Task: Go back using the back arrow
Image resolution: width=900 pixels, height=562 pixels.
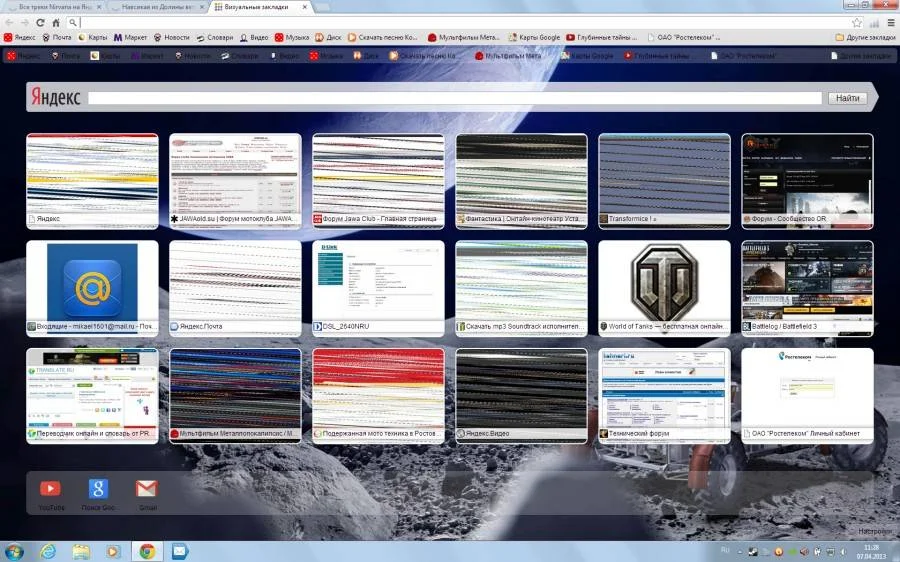Action: pos(9,22)
